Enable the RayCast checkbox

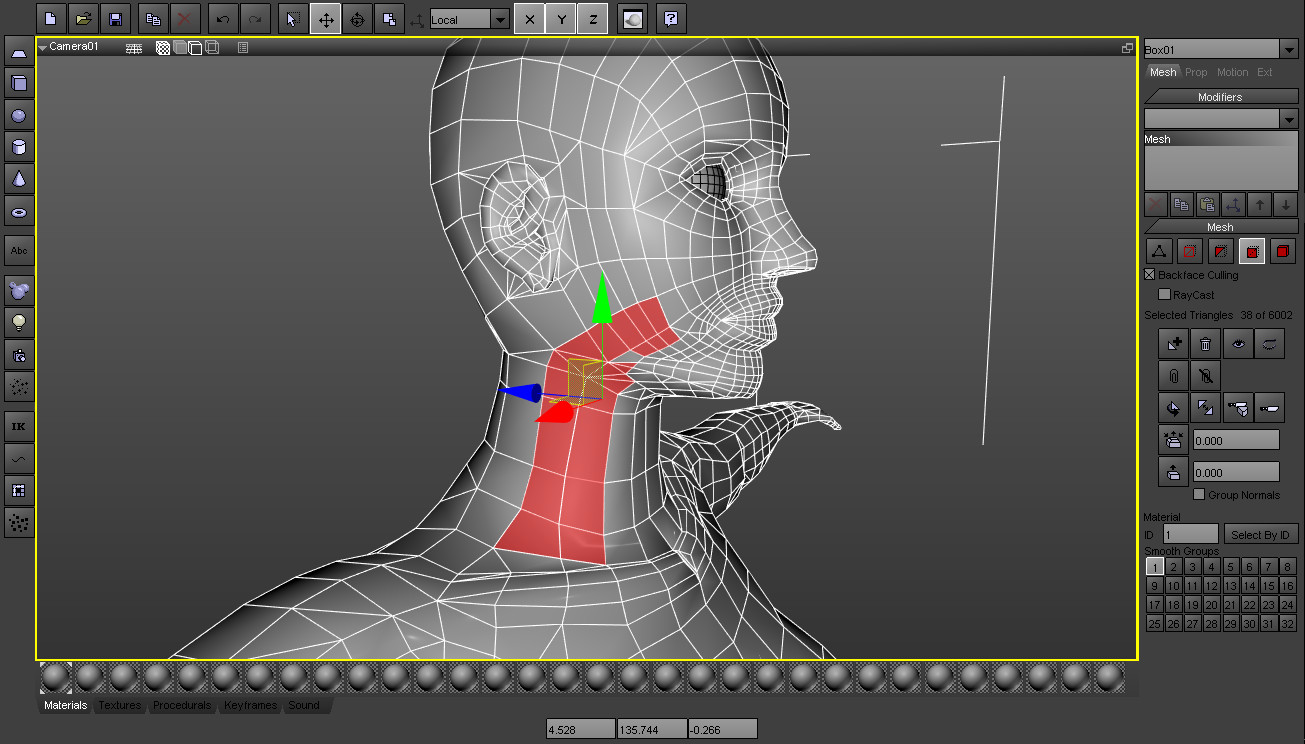(x=1164, y=295)
